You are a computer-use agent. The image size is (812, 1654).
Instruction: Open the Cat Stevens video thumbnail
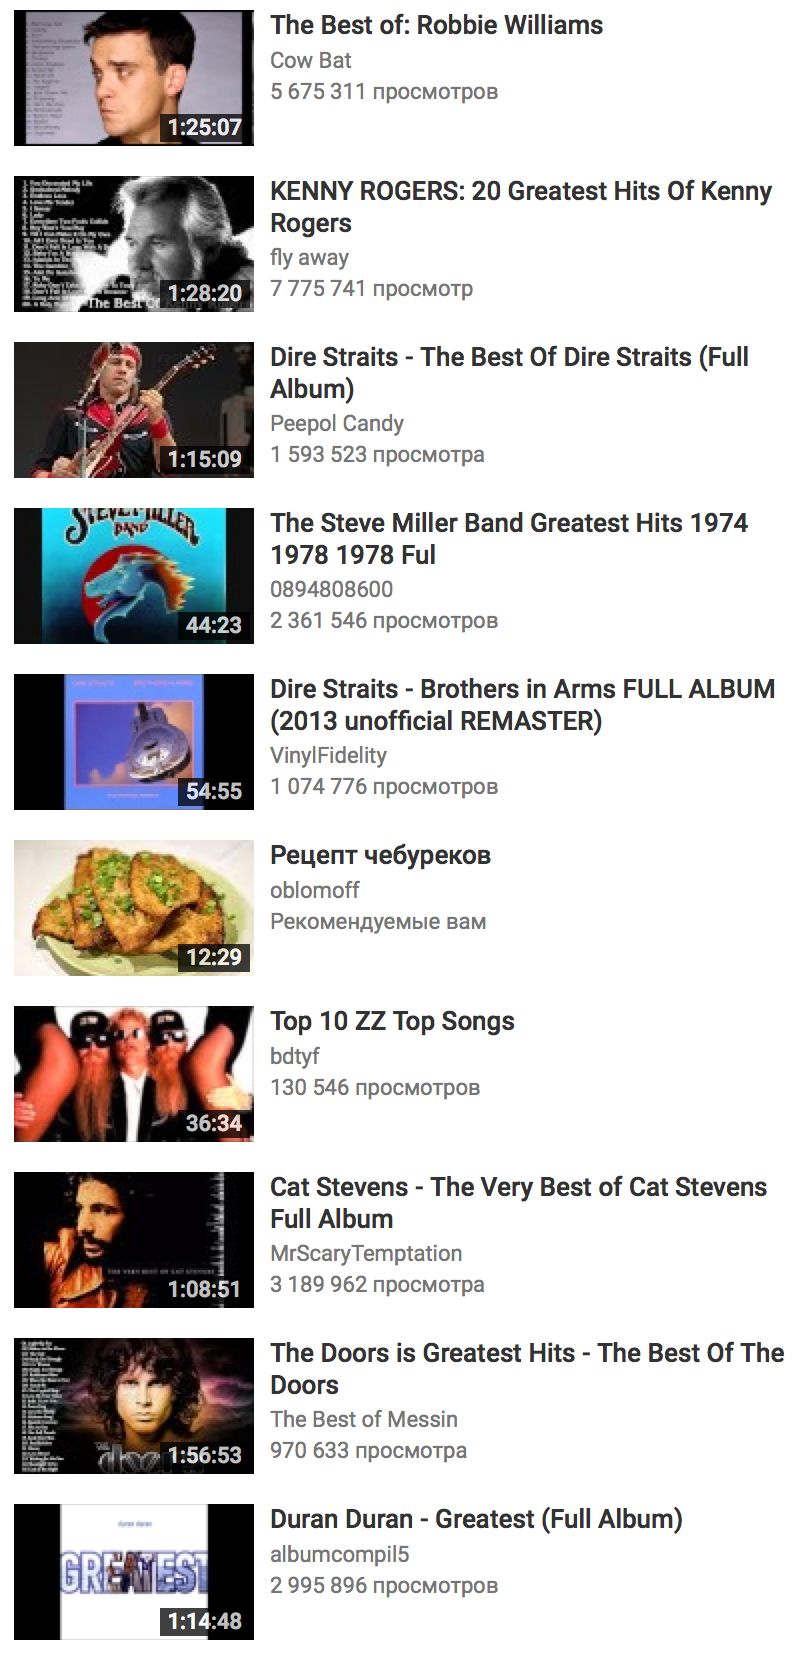coord(133,1240)
